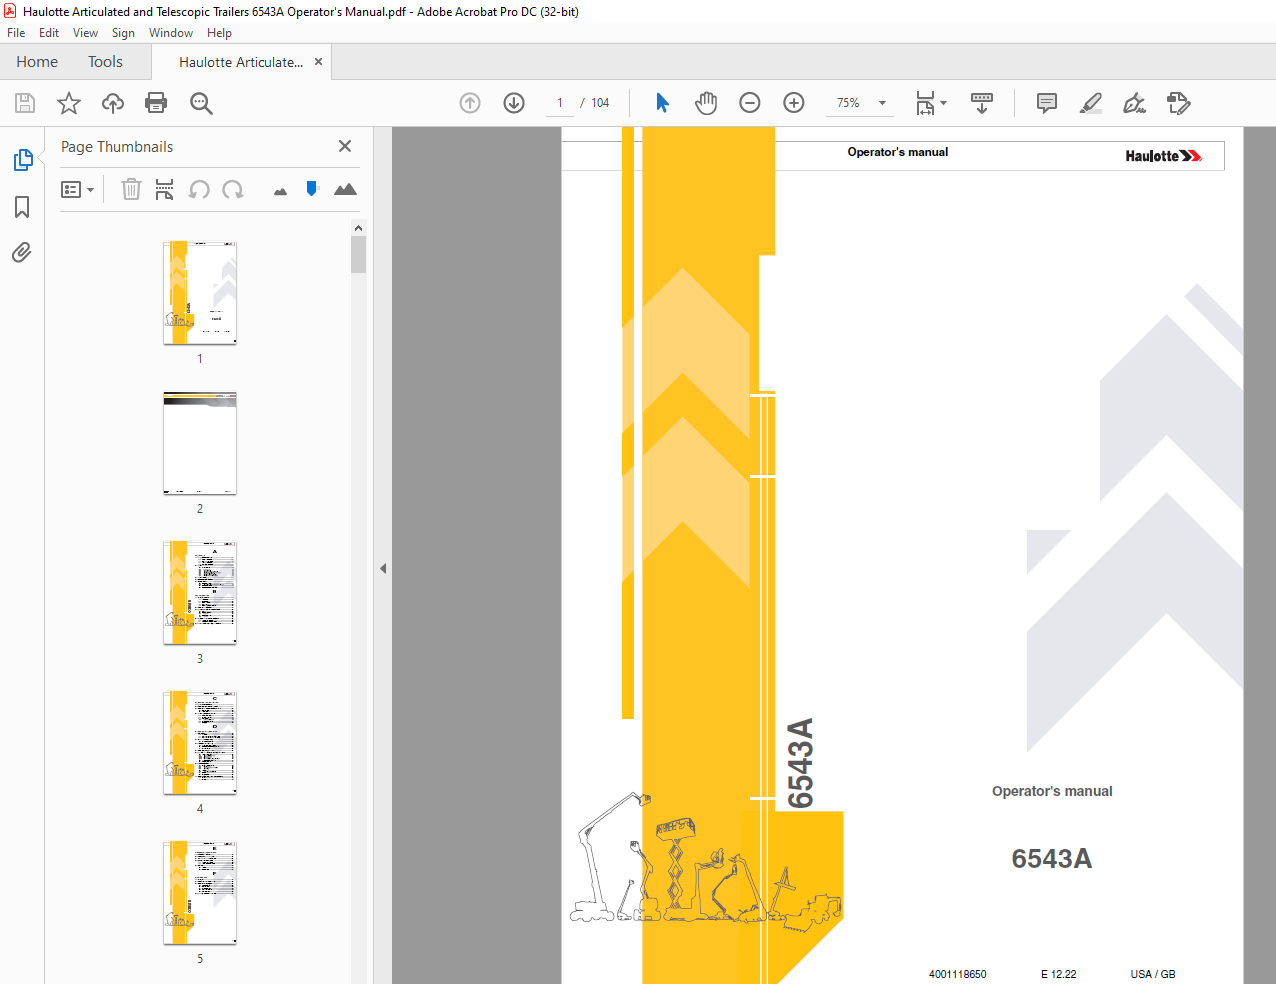Activate the Selection arrow tool
This screenshot has width=1276, height=984.
pos(662,103)
